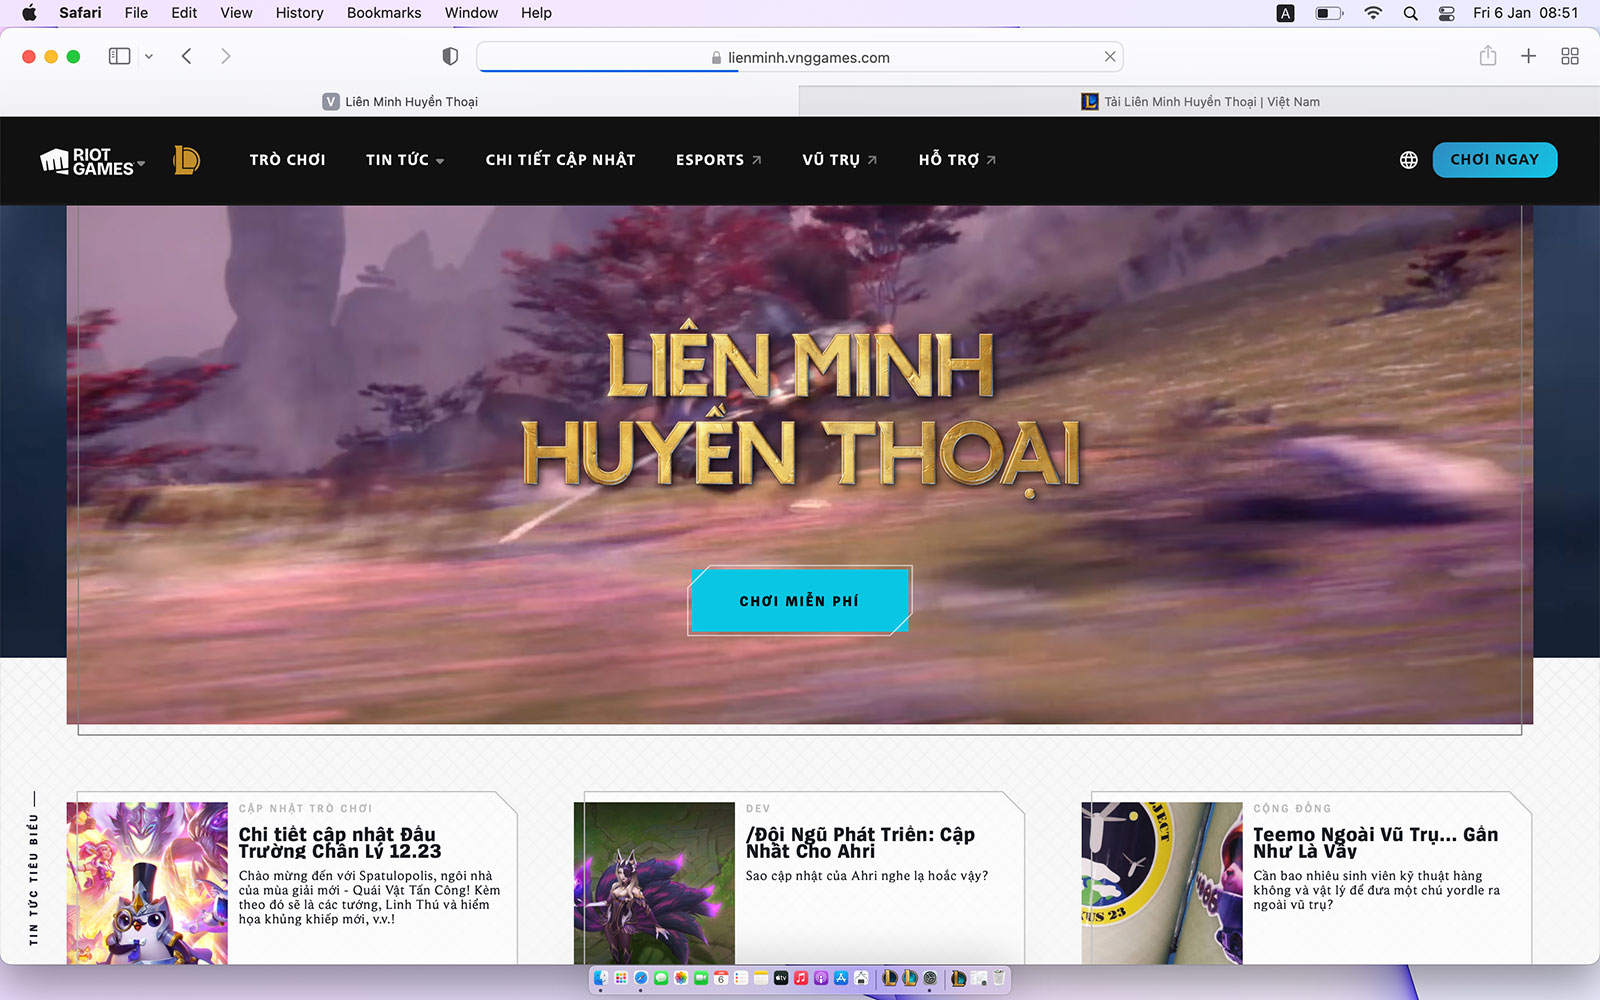Click the lienminh.vnggames.com address bar
Screen dimensions: 1600x1000
(800, 57)
